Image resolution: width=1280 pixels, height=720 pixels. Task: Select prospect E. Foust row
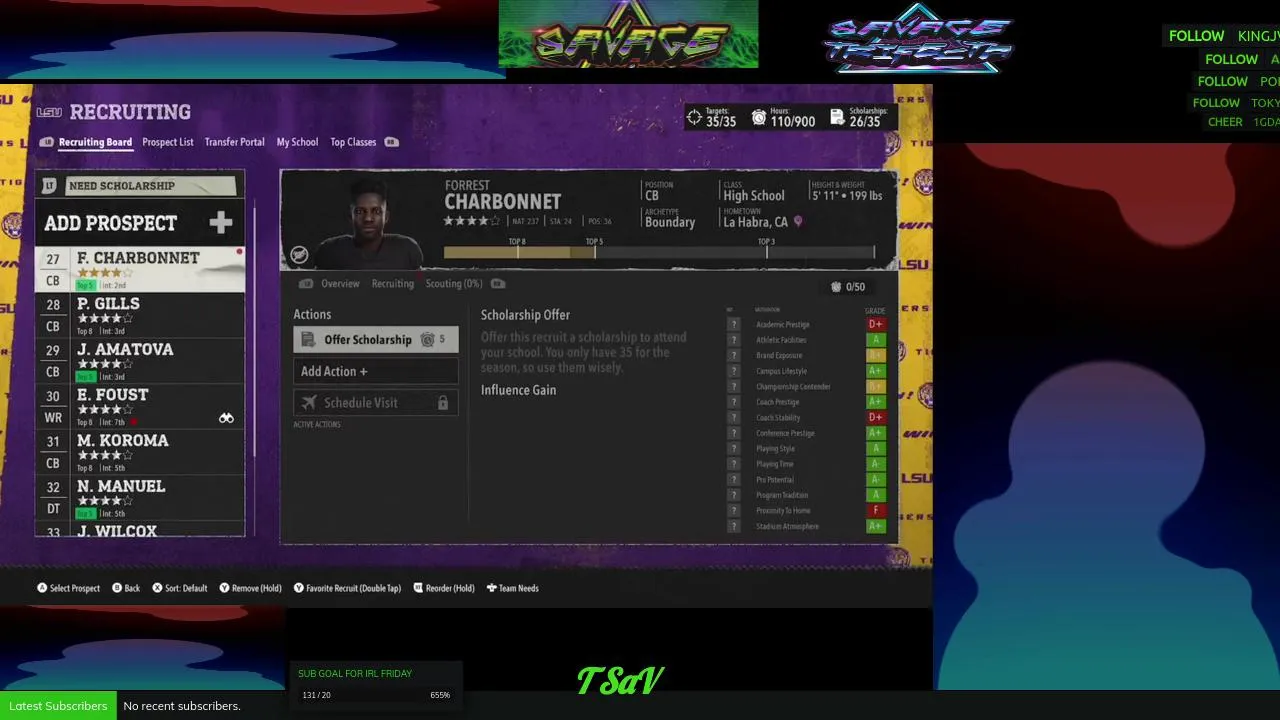(x=140, y=406)
